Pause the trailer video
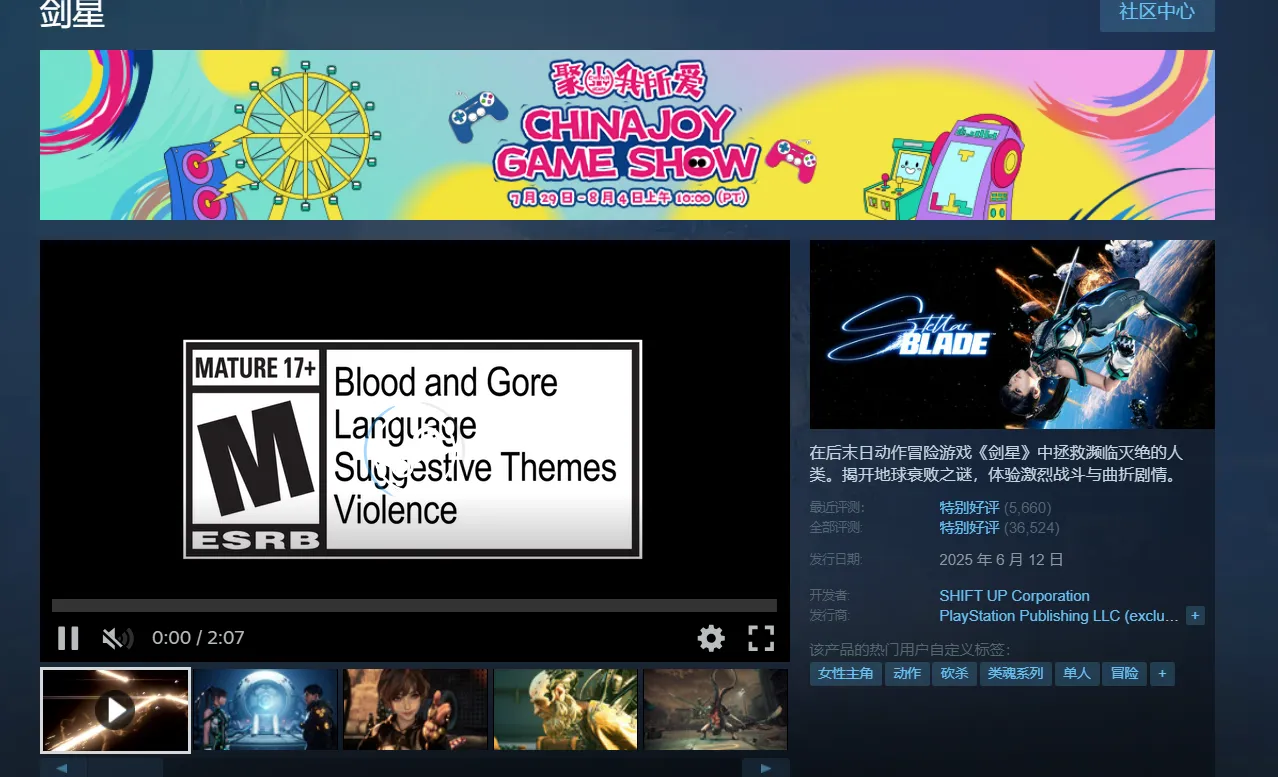Viewport: 1278px width, 777px height. coord(68,638)
